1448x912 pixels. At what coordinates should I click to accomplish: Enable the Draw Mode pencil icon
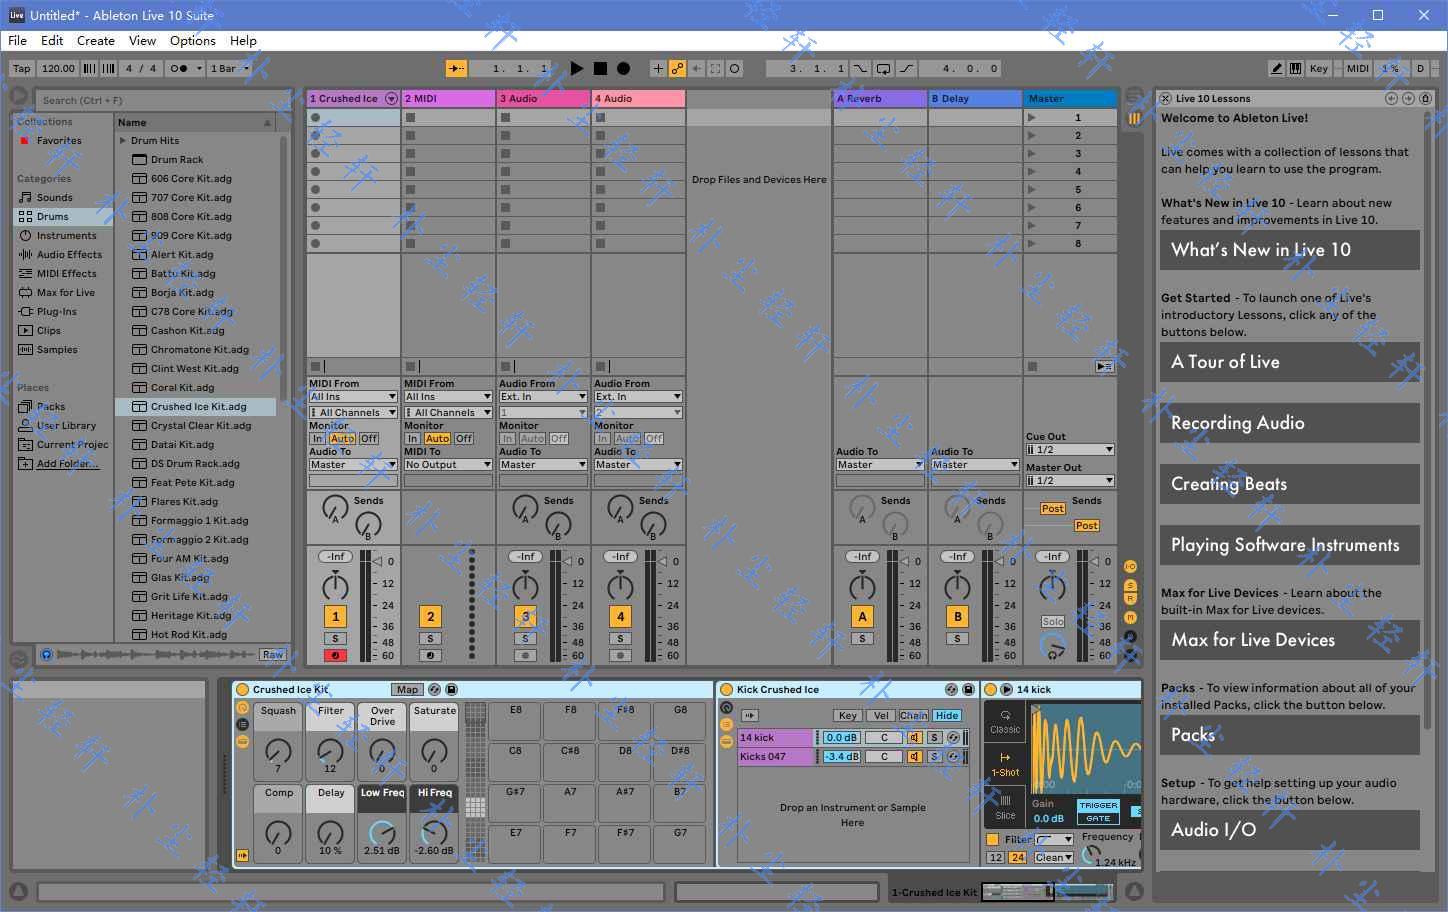[x=1277, y=68]
